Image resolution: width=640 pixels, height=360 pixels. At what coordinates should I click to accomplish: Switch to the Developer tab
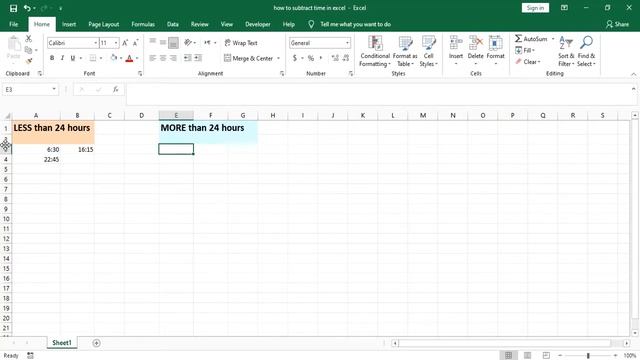click(x=258, y=24)
